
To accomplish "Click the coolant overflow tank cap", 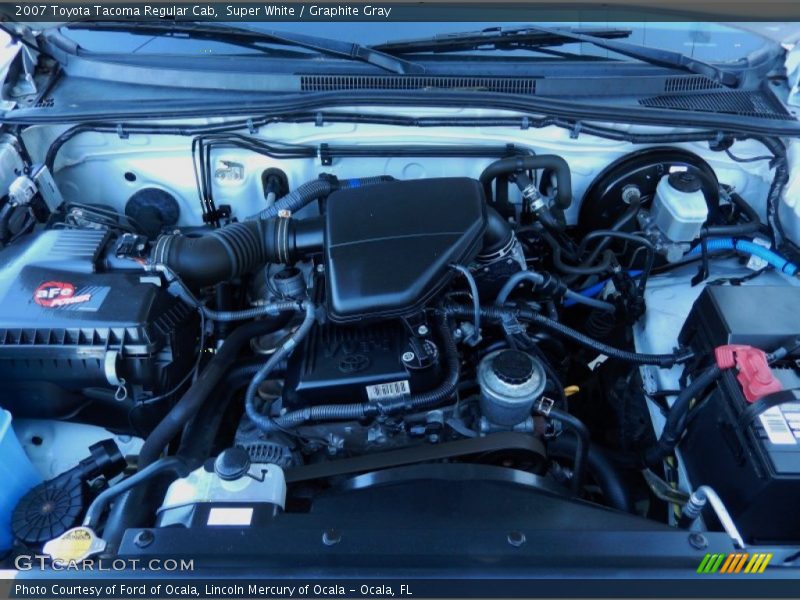I will tap(232, 463).
